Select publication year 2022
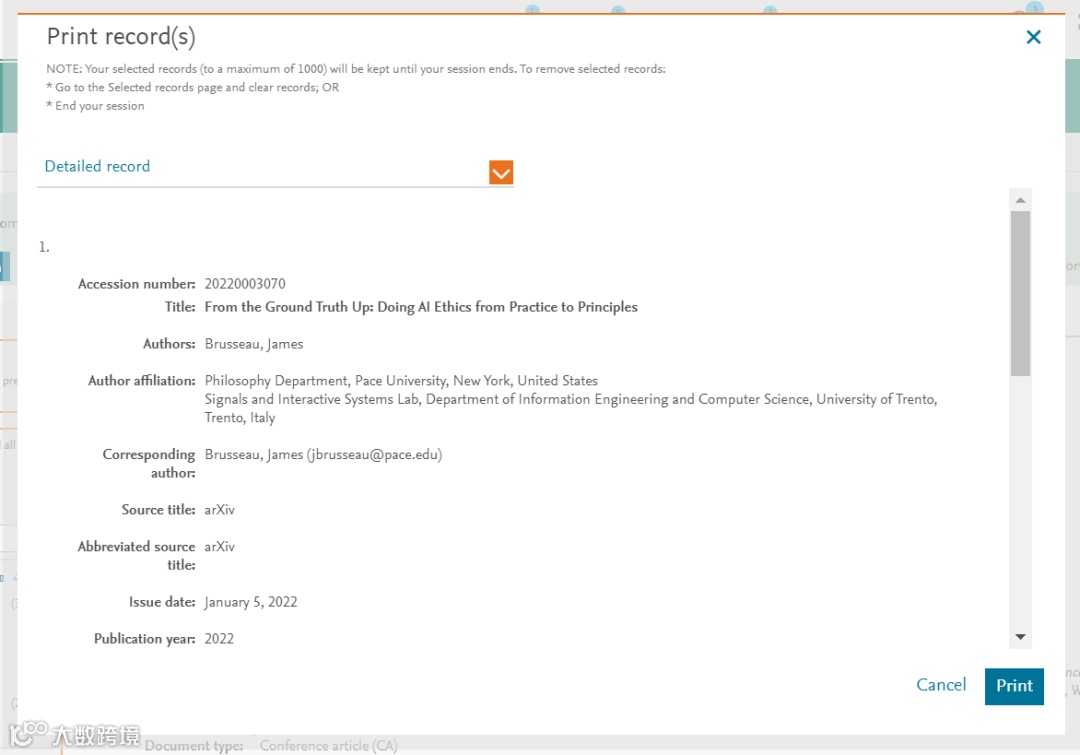1080x755 pixels. coord(219,639)
